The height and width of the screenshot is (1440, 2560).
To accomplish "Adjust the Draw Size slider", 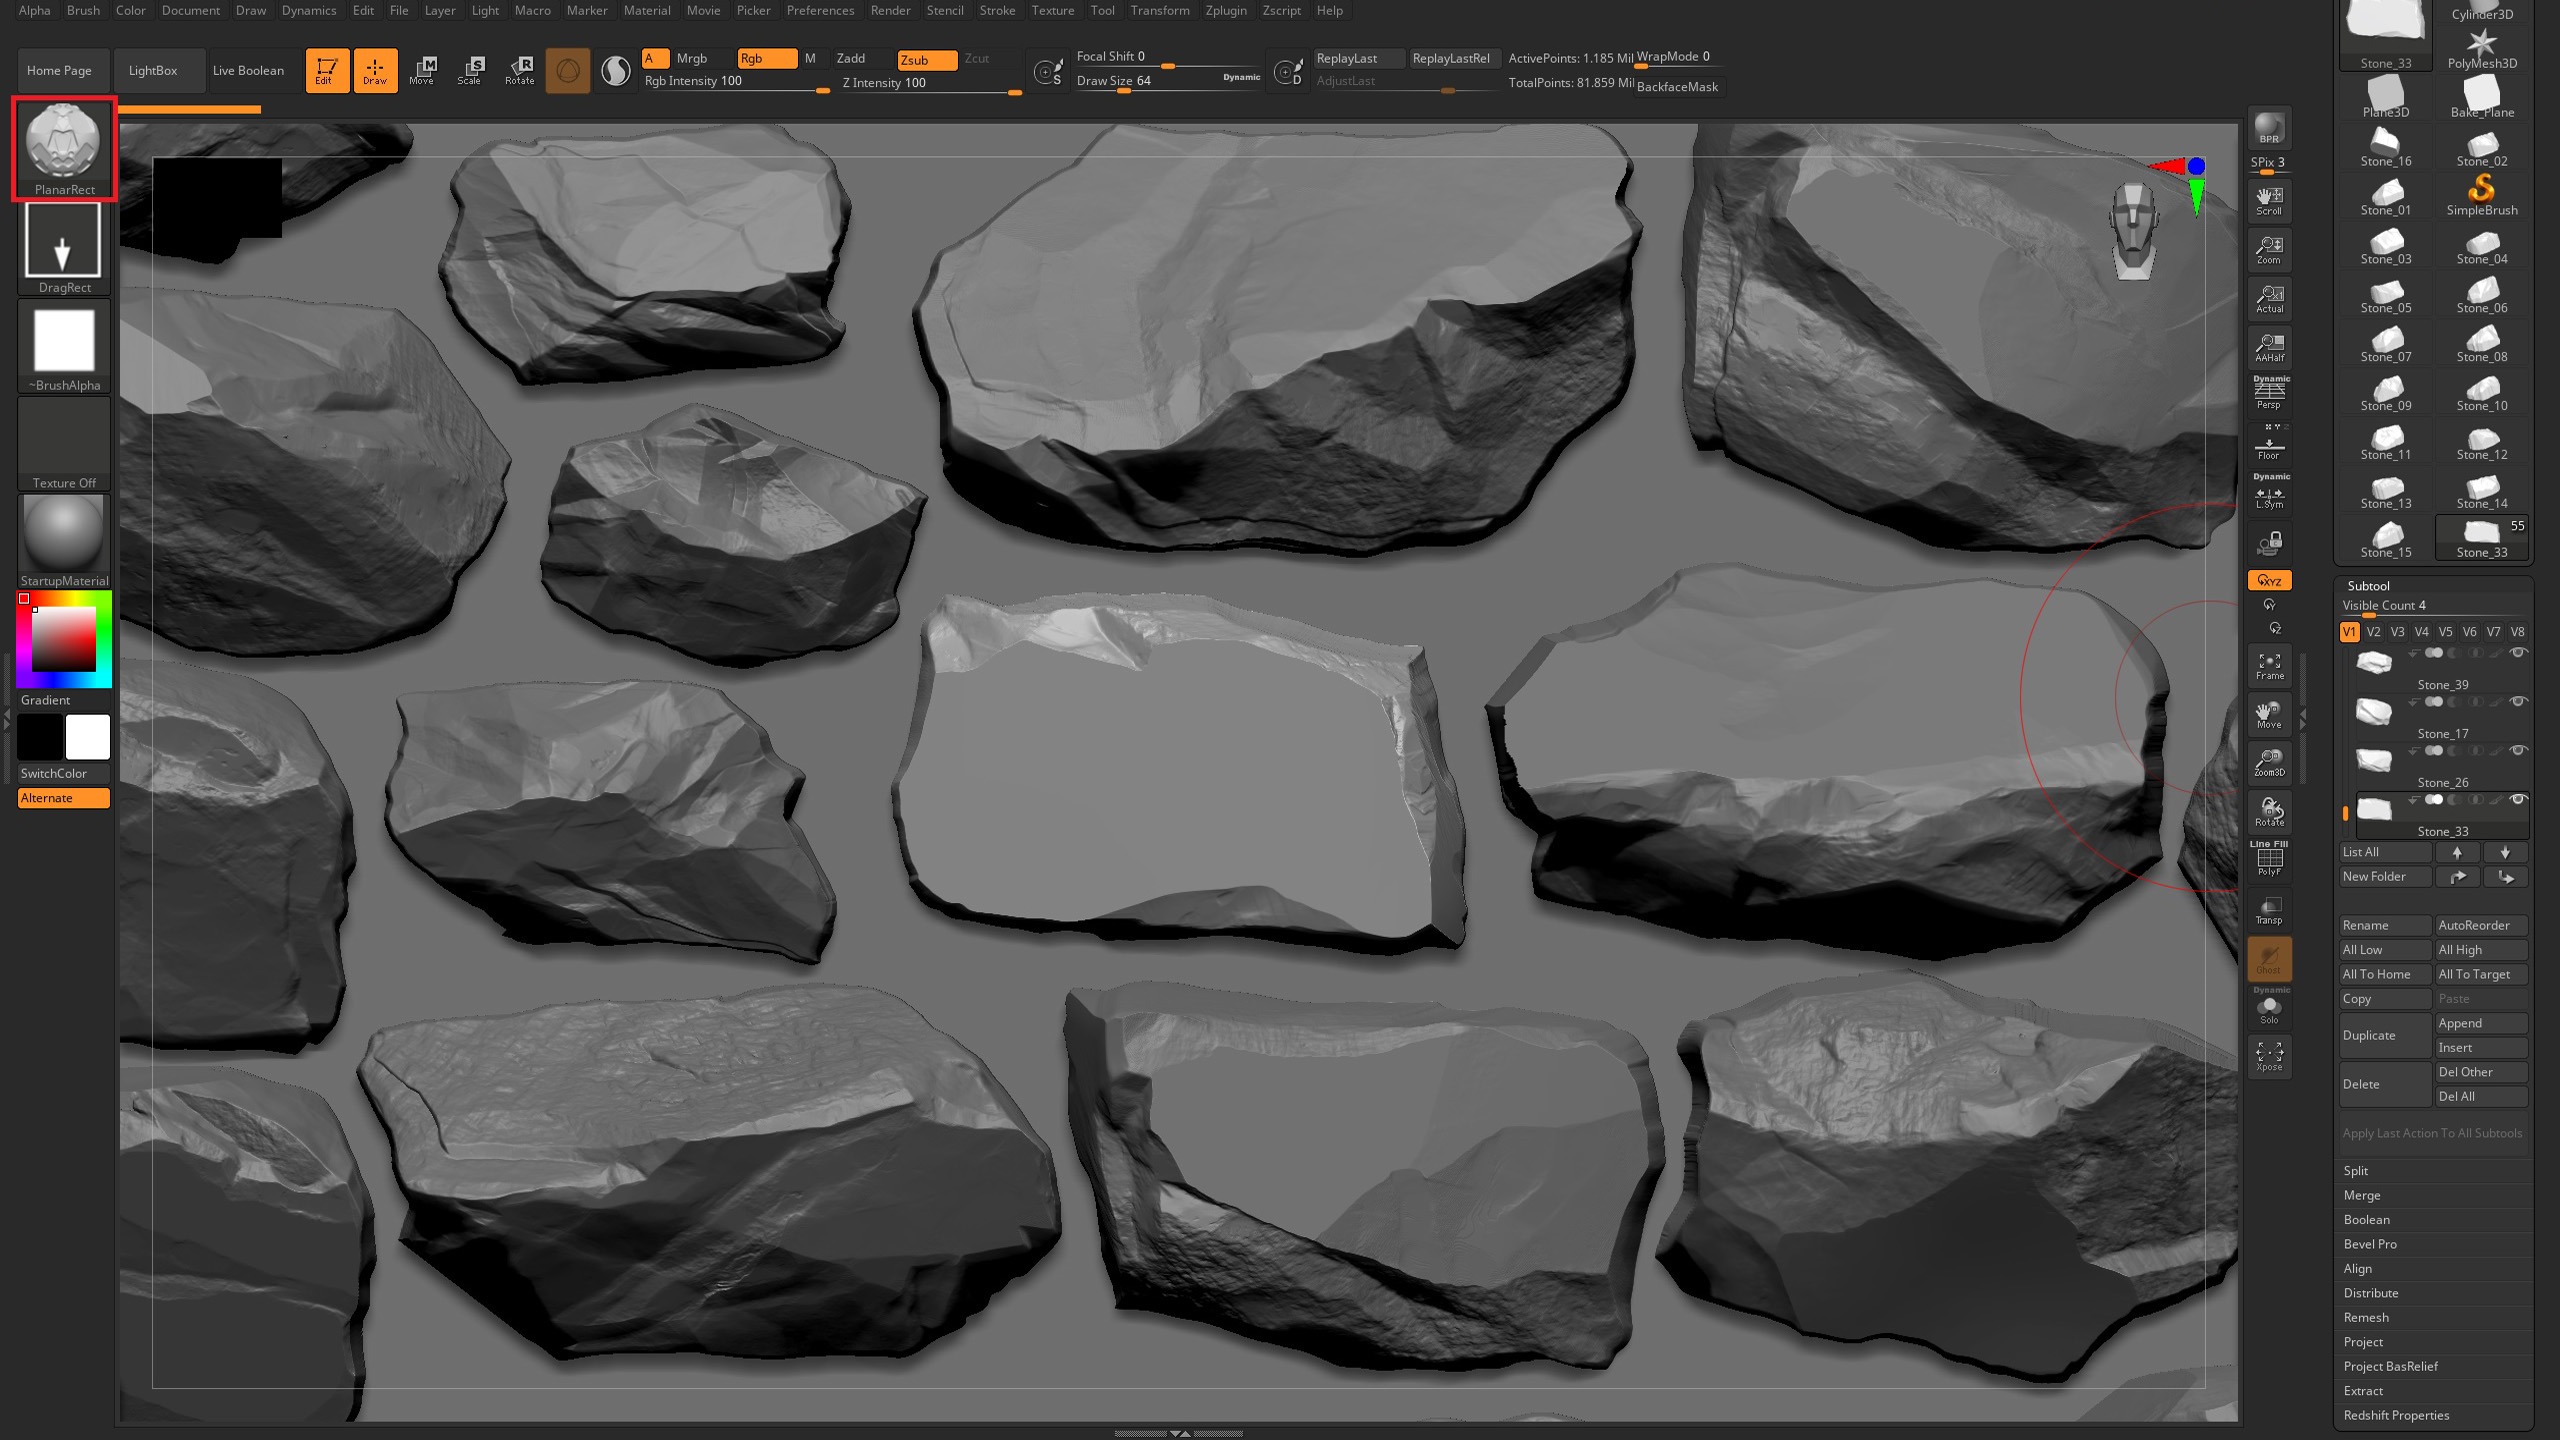I will (x=1167, y=82).
